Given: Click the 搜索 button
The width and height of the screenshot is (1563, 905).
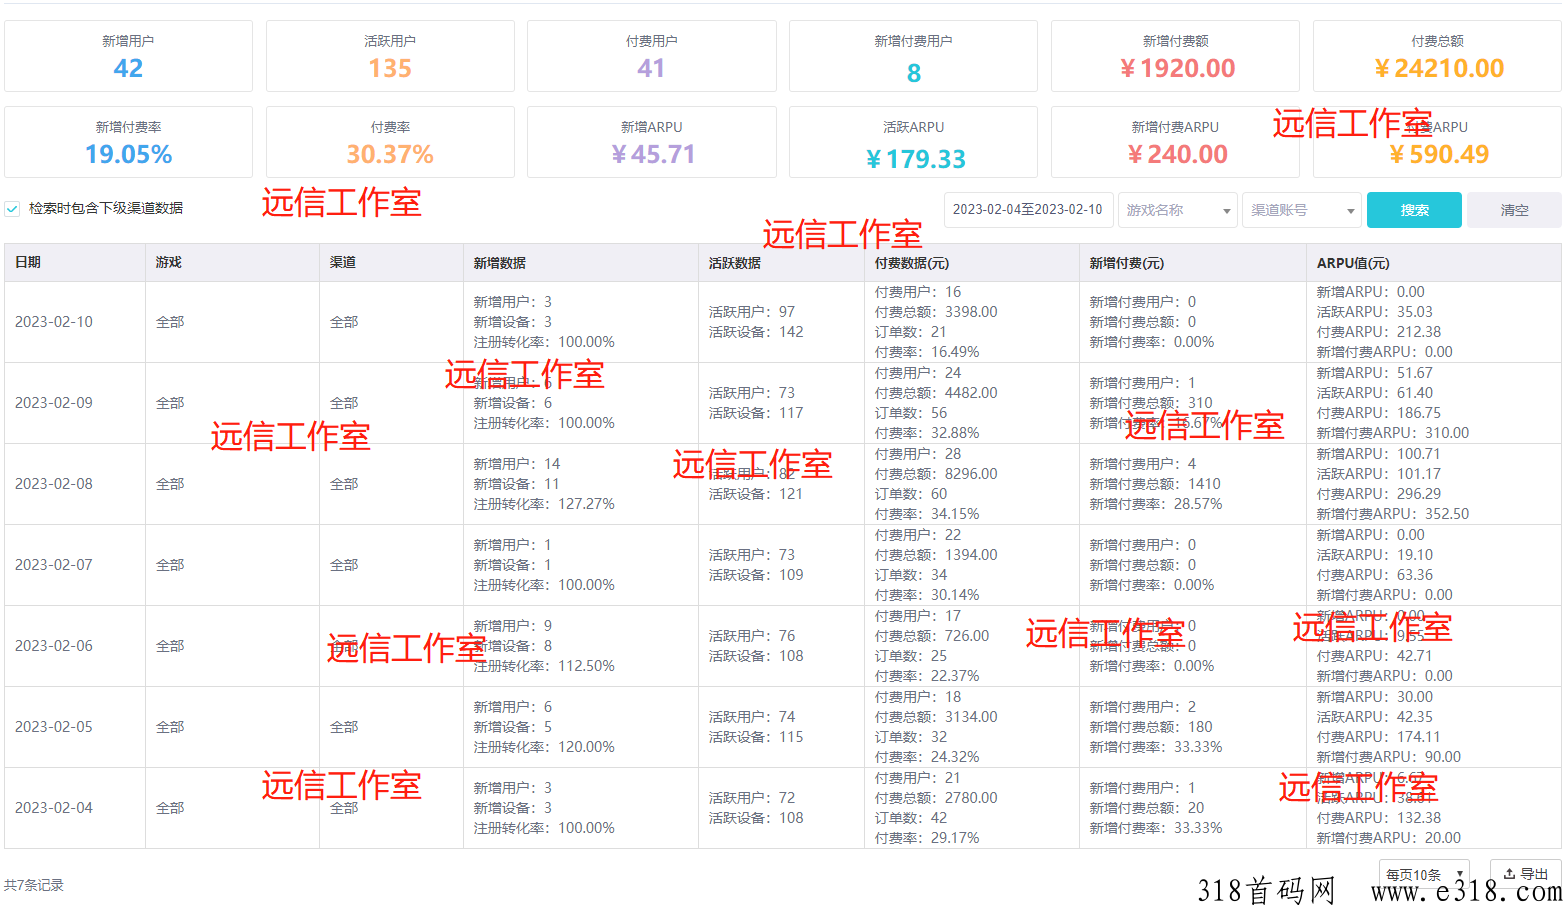Looking at the screenshot, I should 1414,210.
